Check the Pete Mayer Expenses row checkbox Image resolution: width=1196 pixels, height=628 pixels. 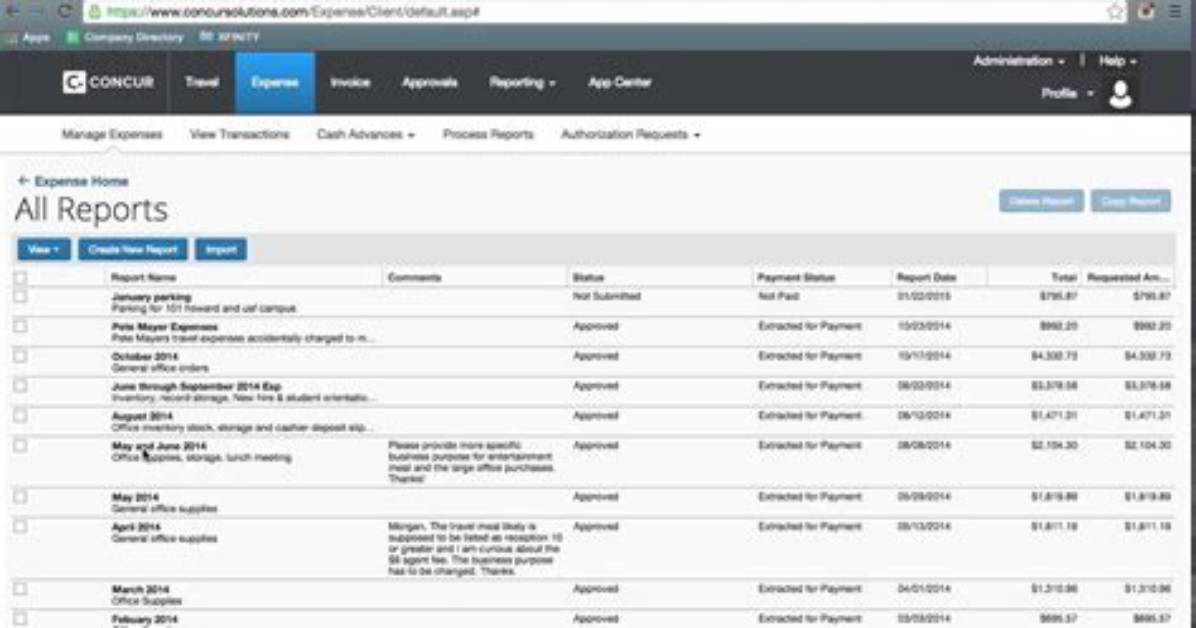[x=21, y=326]
